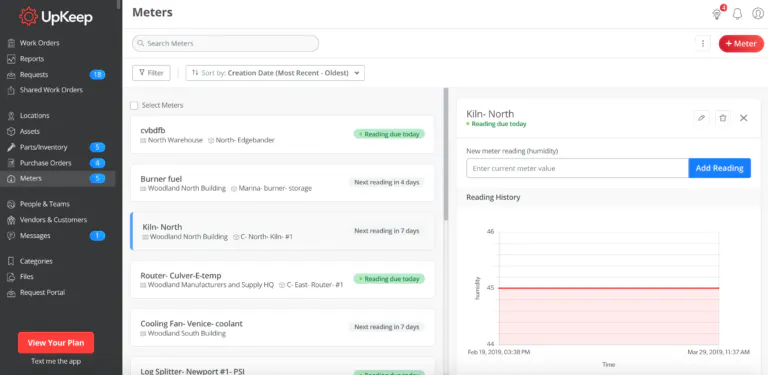Select the Log Splitter- Newport #1- PSI meter
Screen dimensions: 768x375
[282, 367]
